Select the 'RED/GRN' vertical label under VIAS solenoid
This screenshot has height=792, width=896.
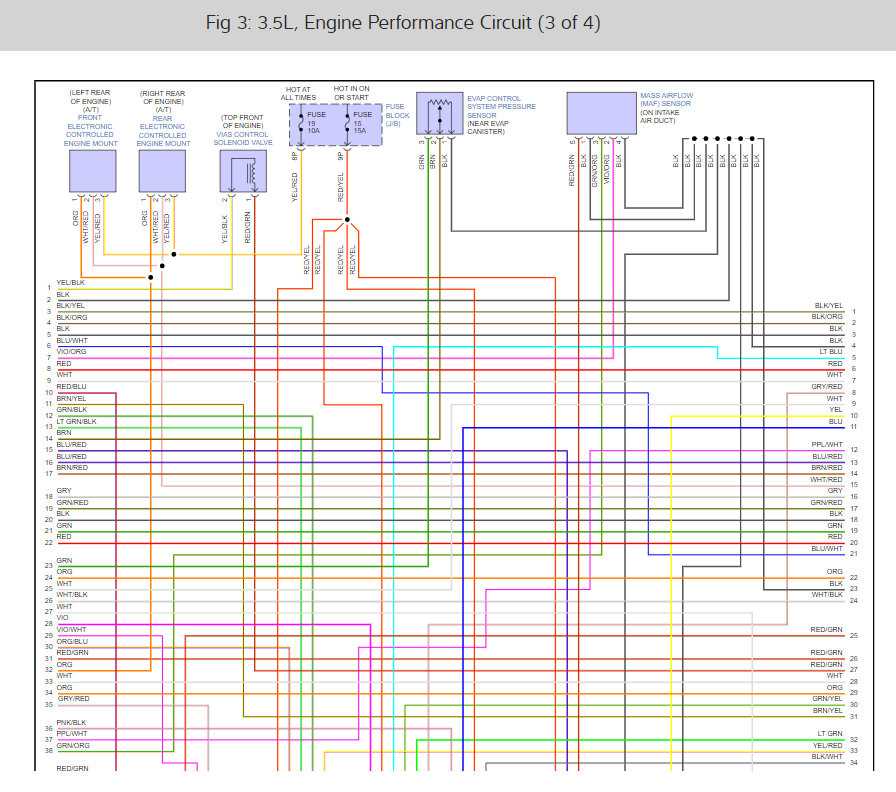point(247,227)
